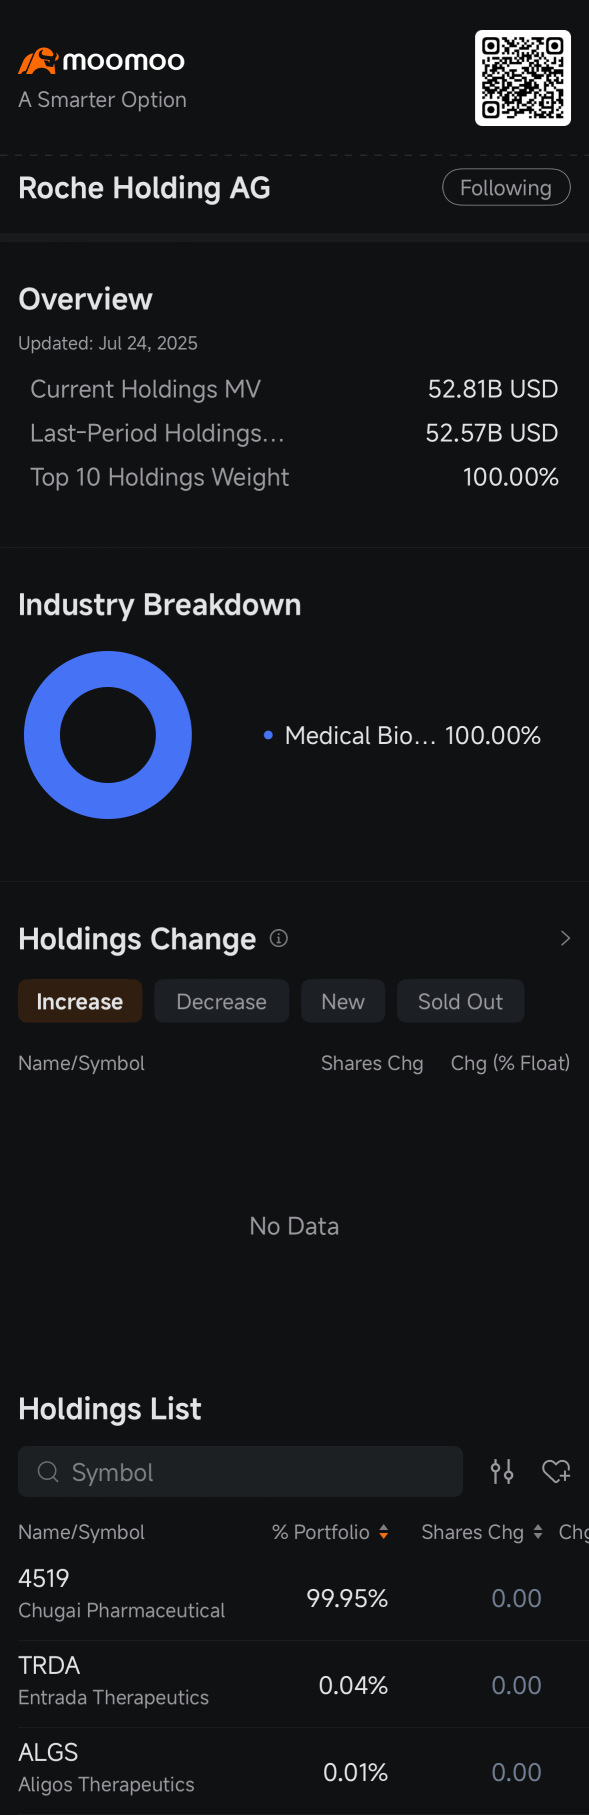Open the holdings filter sliders icon
Viewport: 589px width, 1815px height.
click(x=502, y=1471)
